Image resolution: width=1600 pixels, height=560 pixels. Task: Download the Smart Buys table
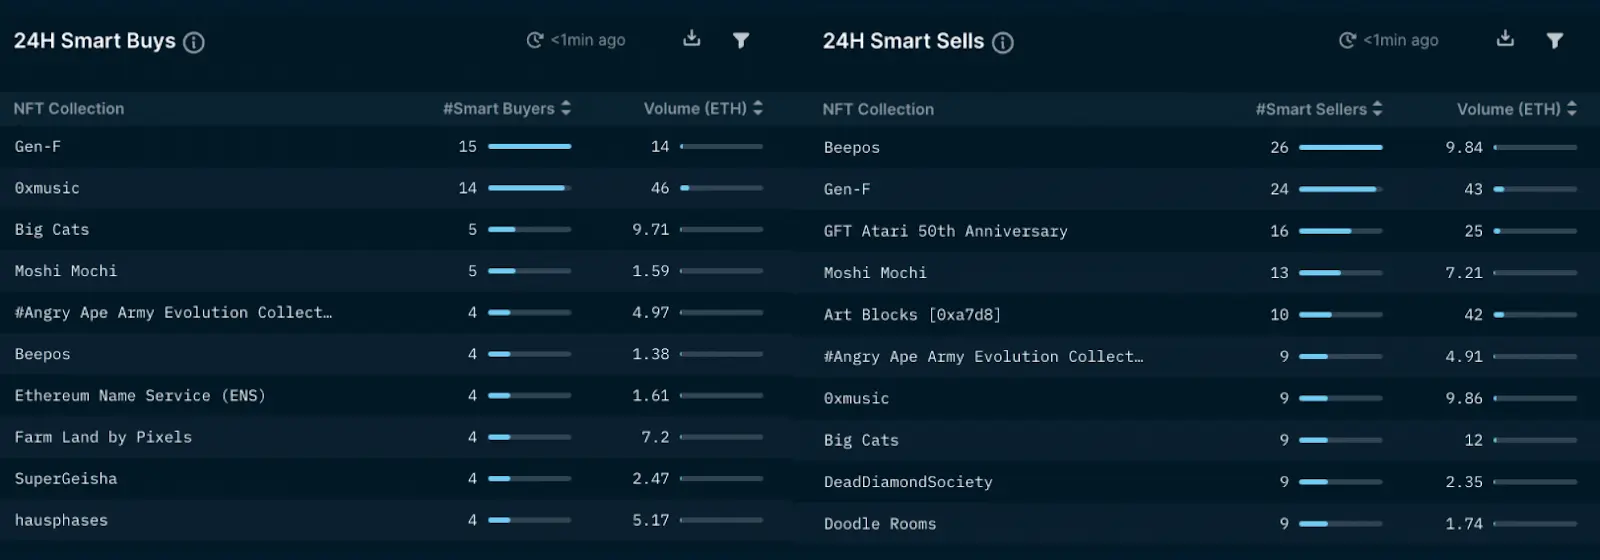tap(692, 39)
